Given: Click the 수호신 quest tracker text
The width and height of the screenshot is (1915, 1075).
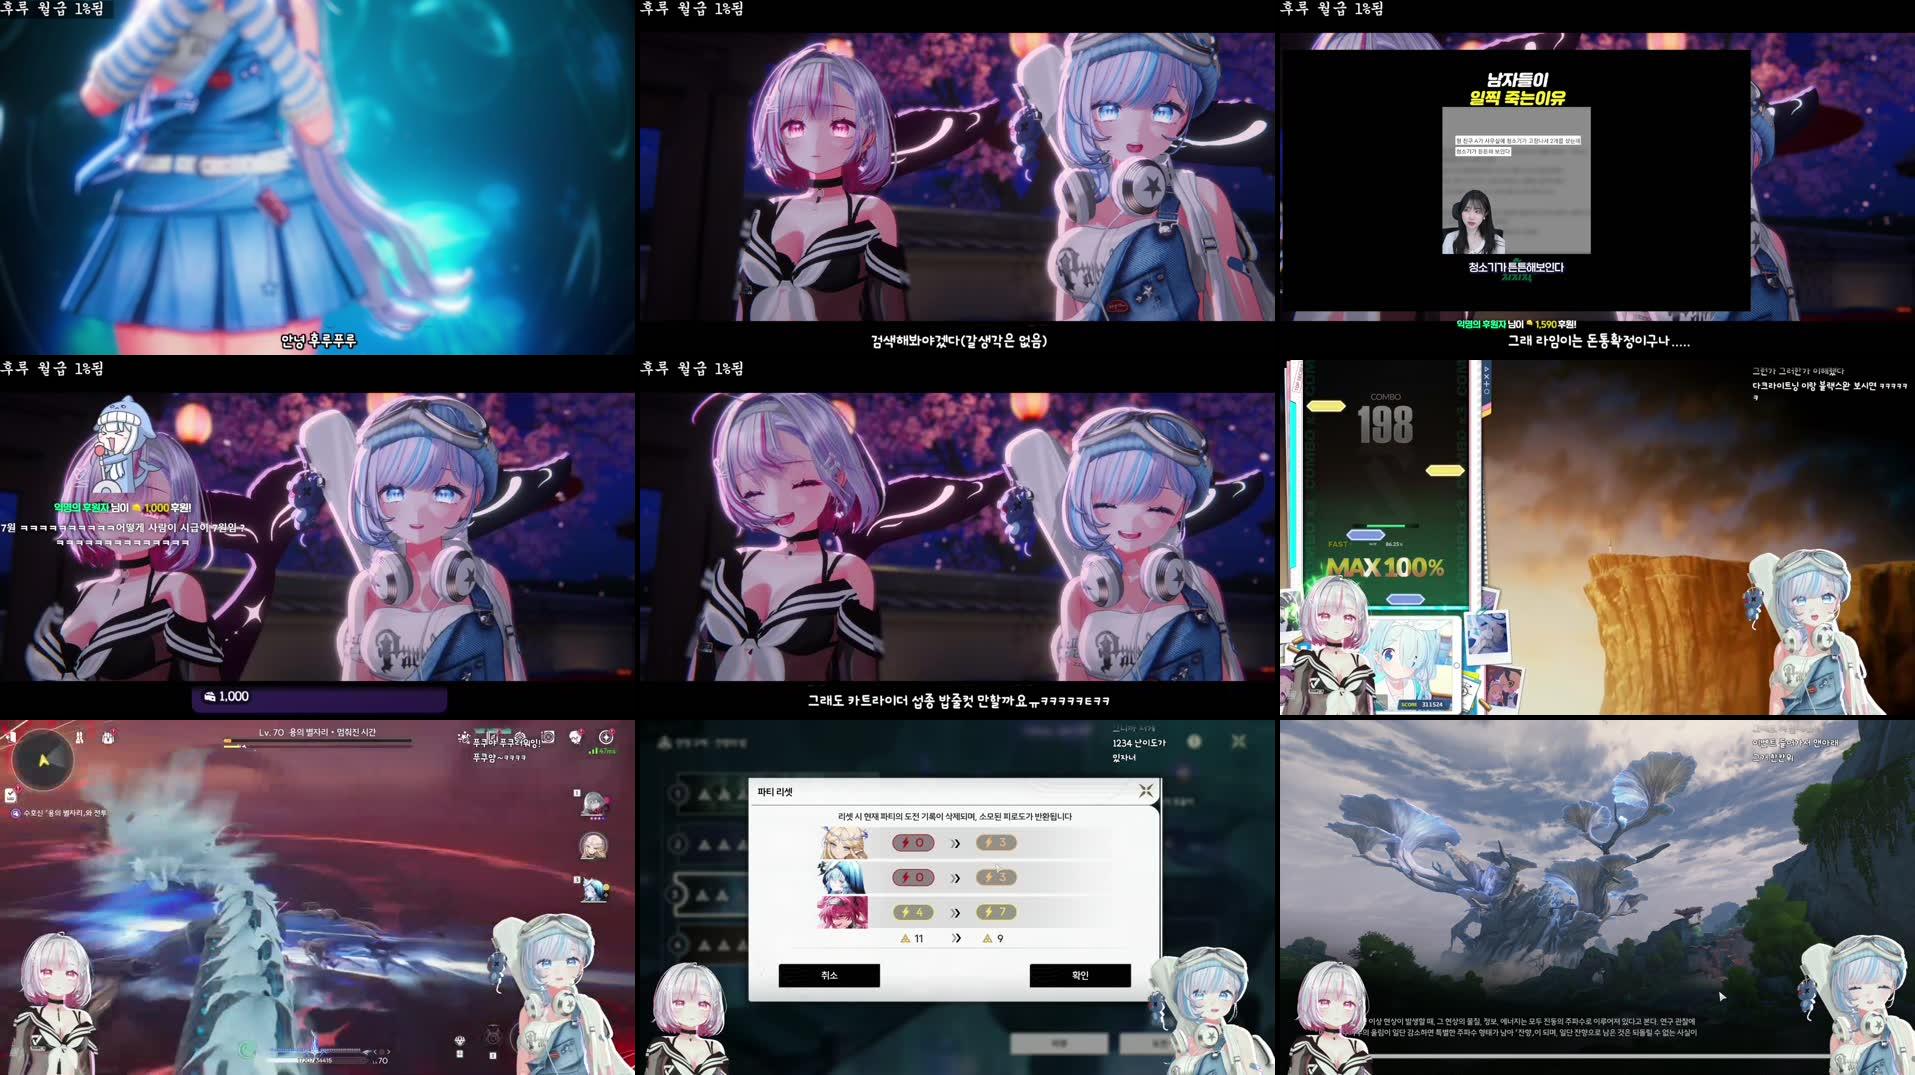Looking at the screenshot, I should [x=66, y=813].
